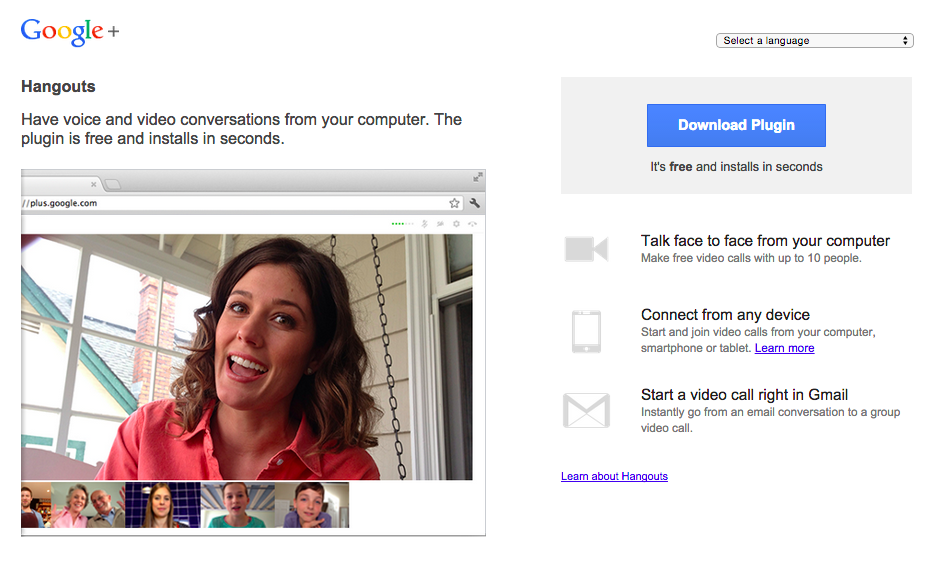Open the Learn more link
930x570 pixels.
(x=784, y=348)
